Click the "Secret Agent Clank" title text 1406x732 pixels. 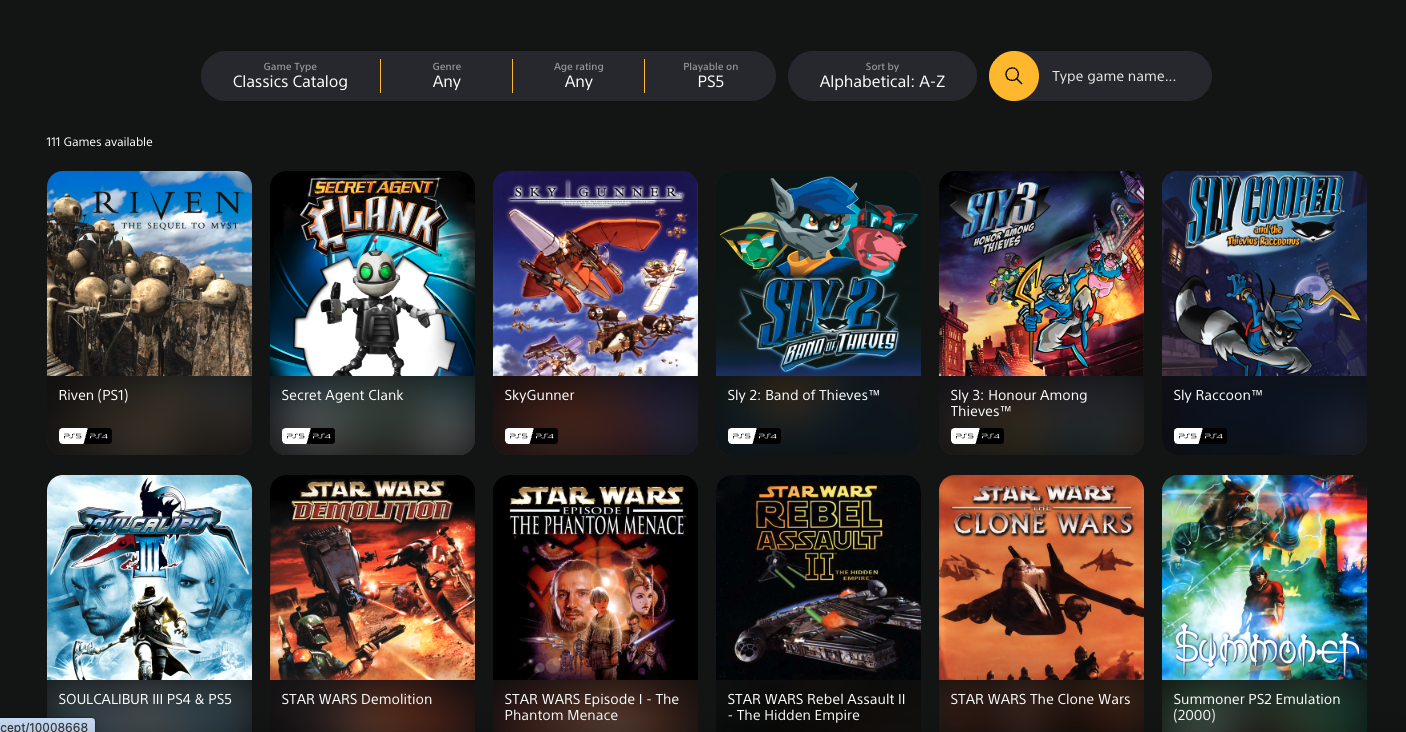click(x=342, y=395)
